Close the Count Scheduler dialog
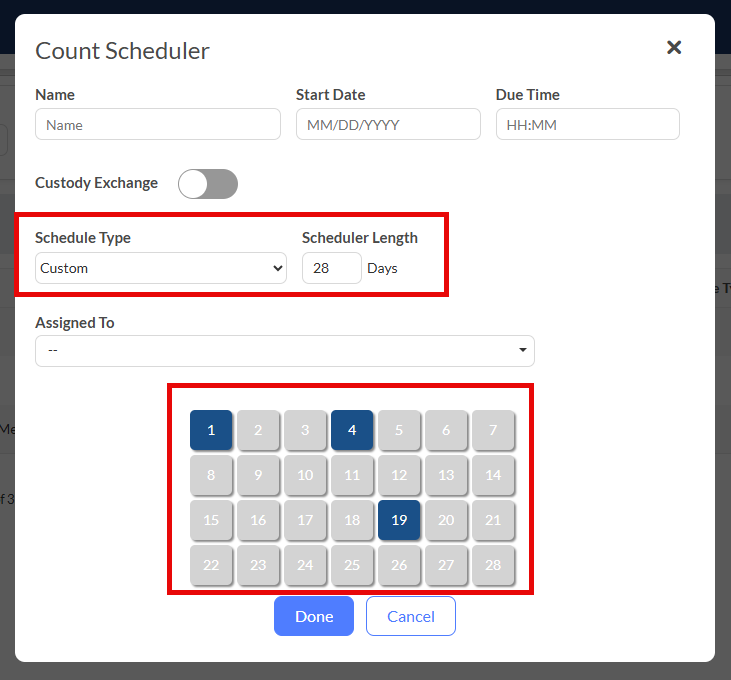The width and height of the screenshot is (731, 680). 674,47
